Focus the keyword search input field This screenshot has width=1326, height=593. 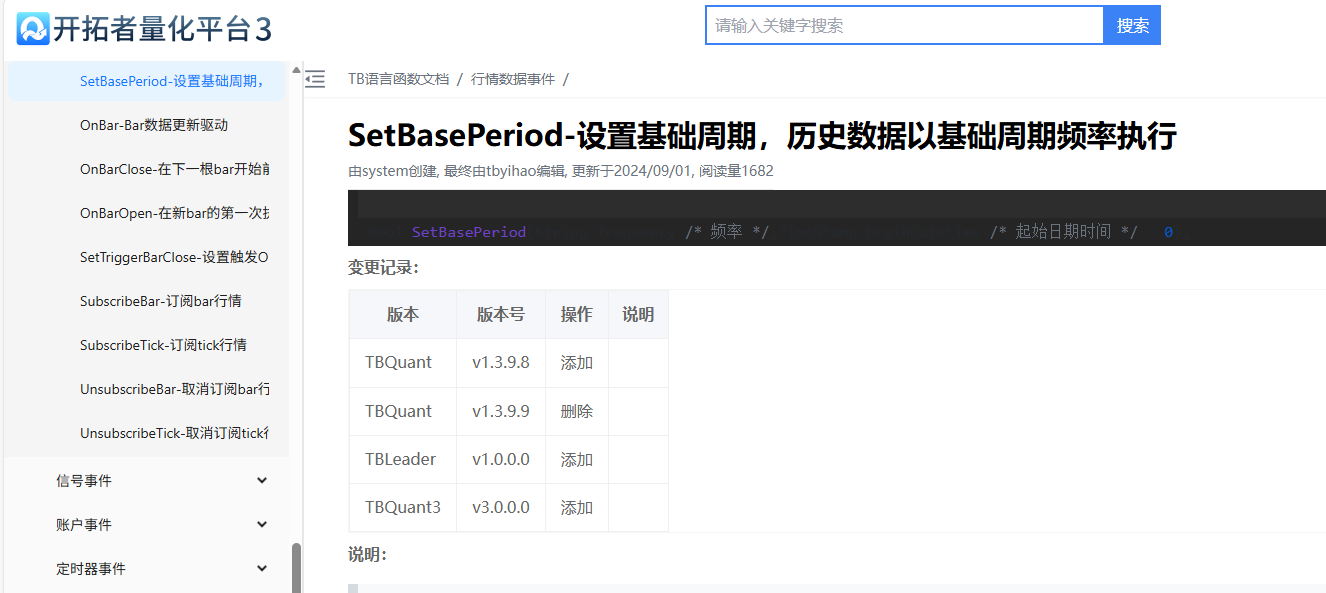(x=904, y=26)
